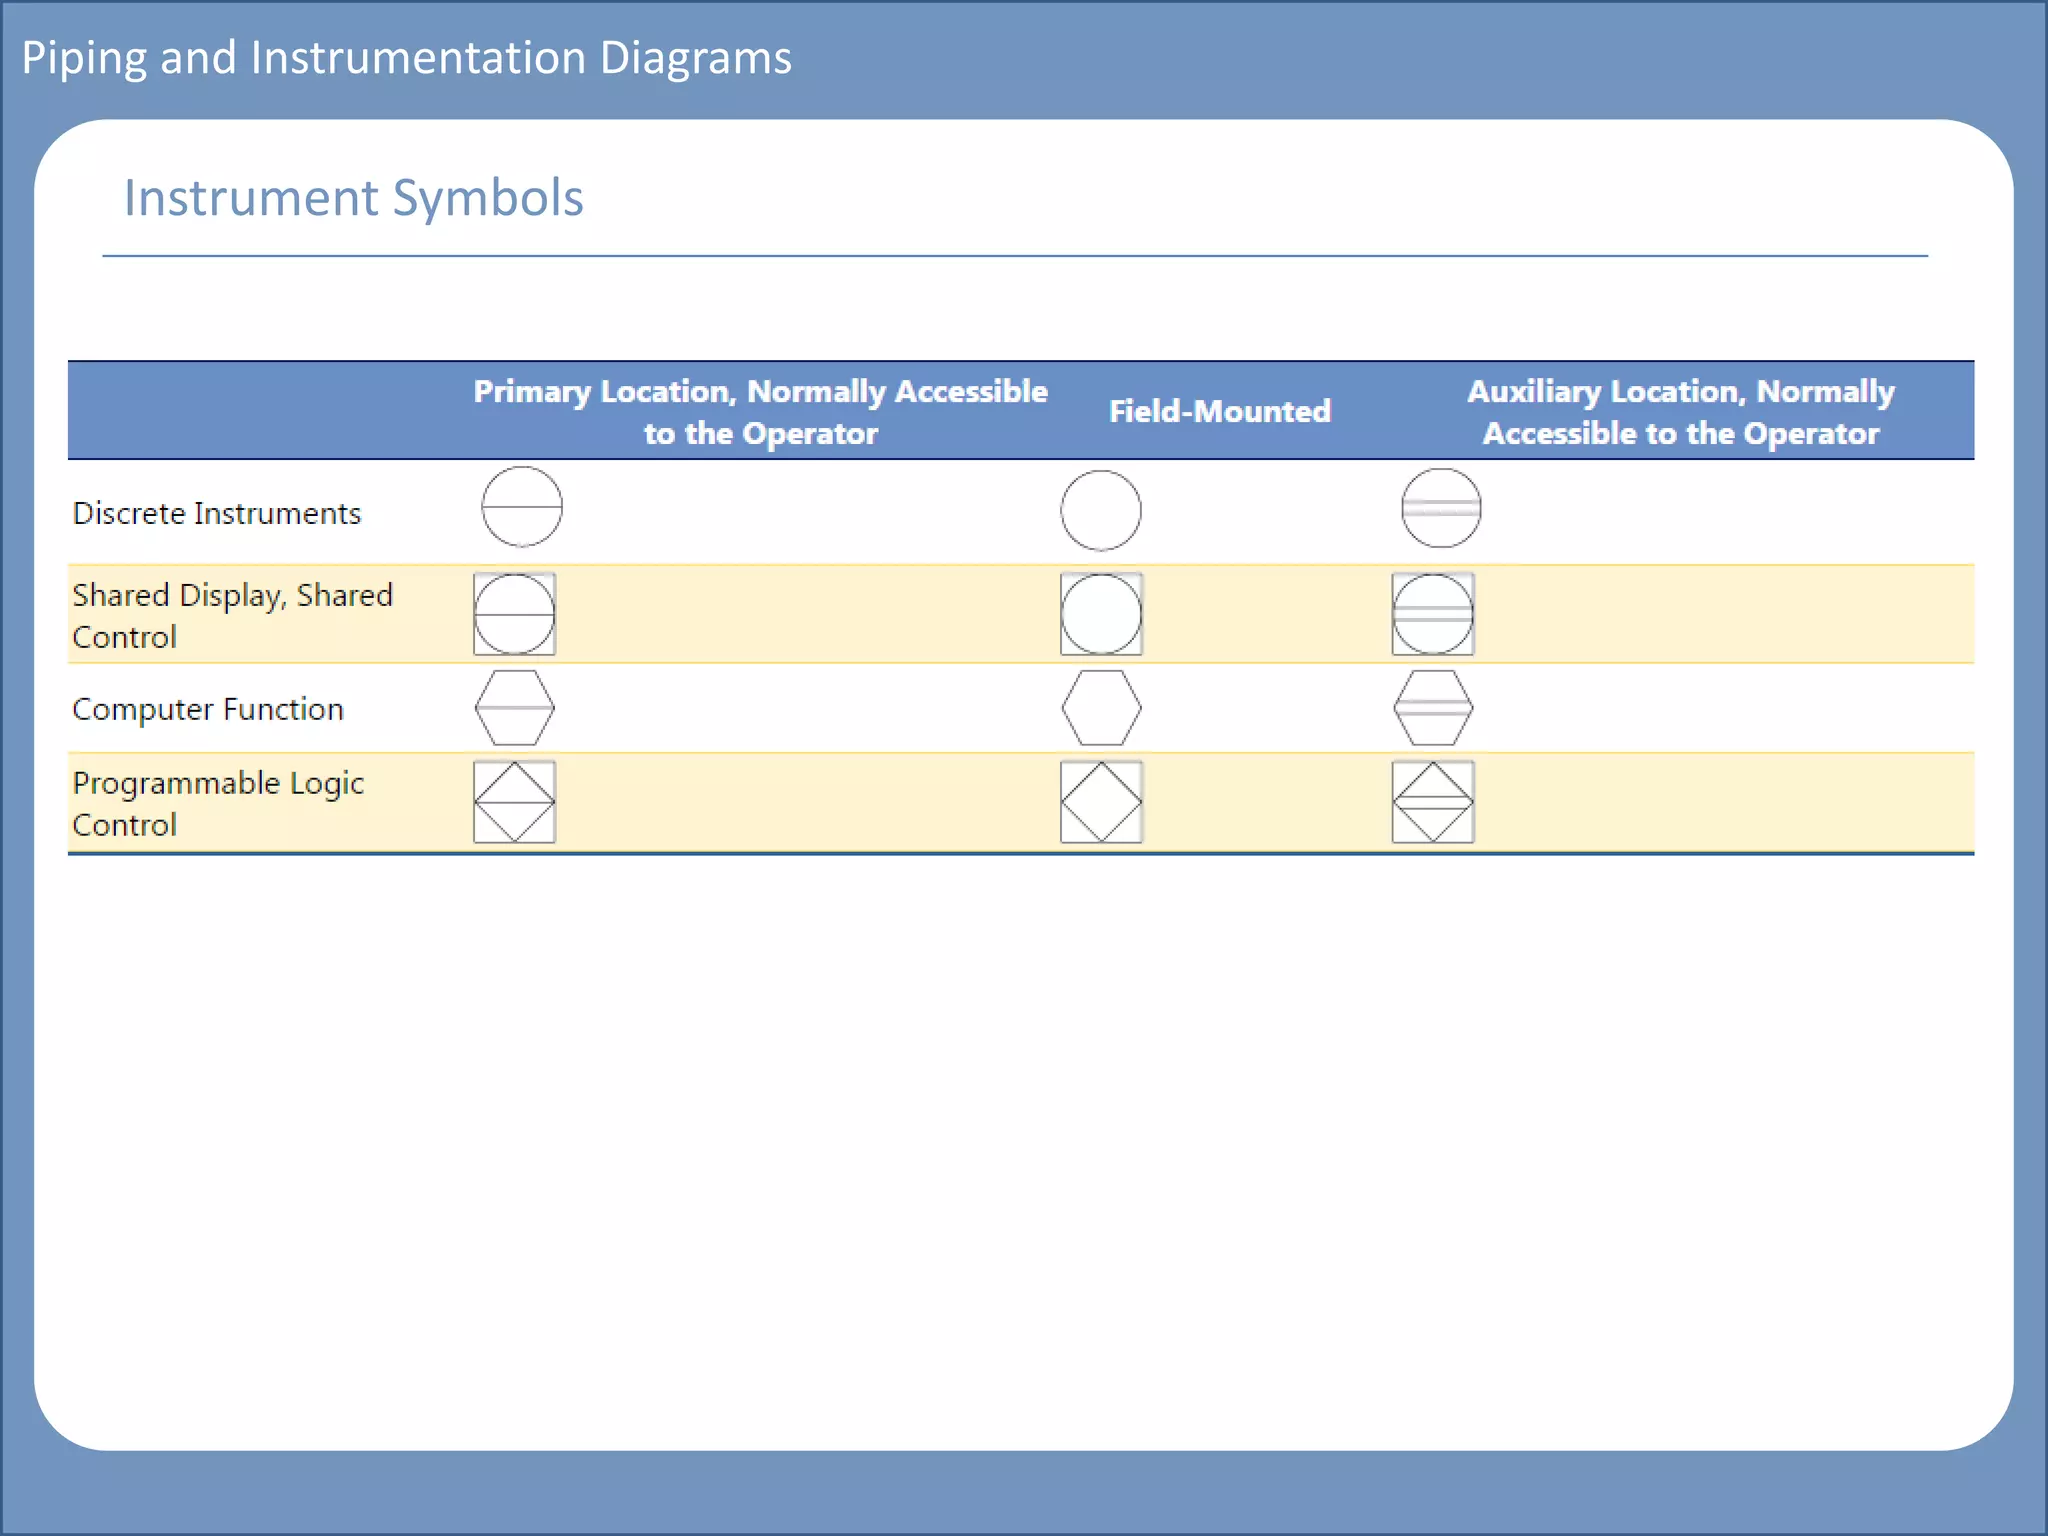2048x1536 pixels.
Task: Click the Discrete Instruments row label
Action: click(x=217, y=513)
